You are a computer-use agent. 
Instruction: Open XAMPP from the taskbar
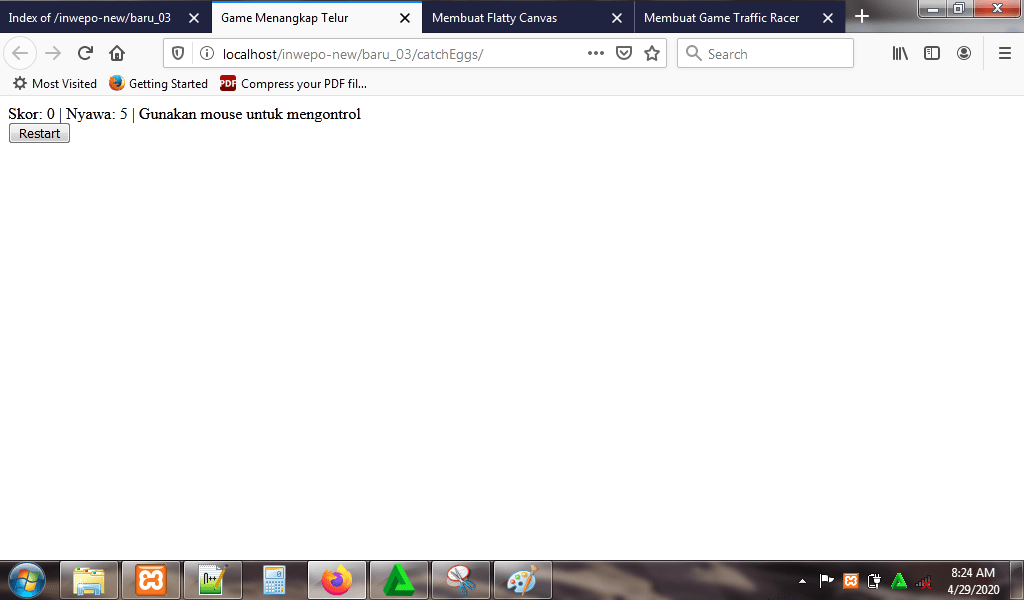[151, 580]
